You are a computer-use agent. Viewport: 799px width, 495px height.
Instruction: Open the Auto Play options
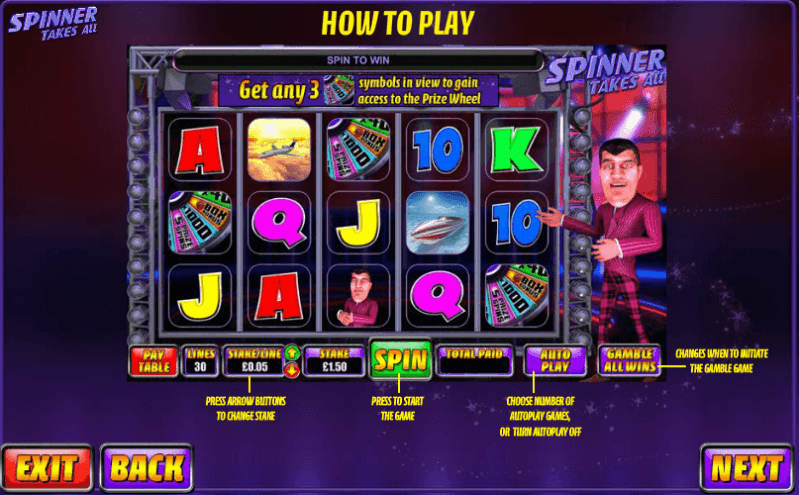(554, 360)
